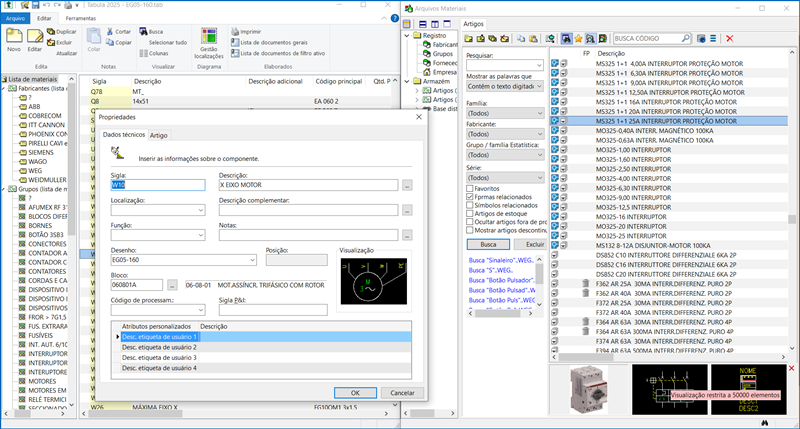Click the Busca "Botão Pulsador" saved search link
800x429 pixels.
[502, 280]
